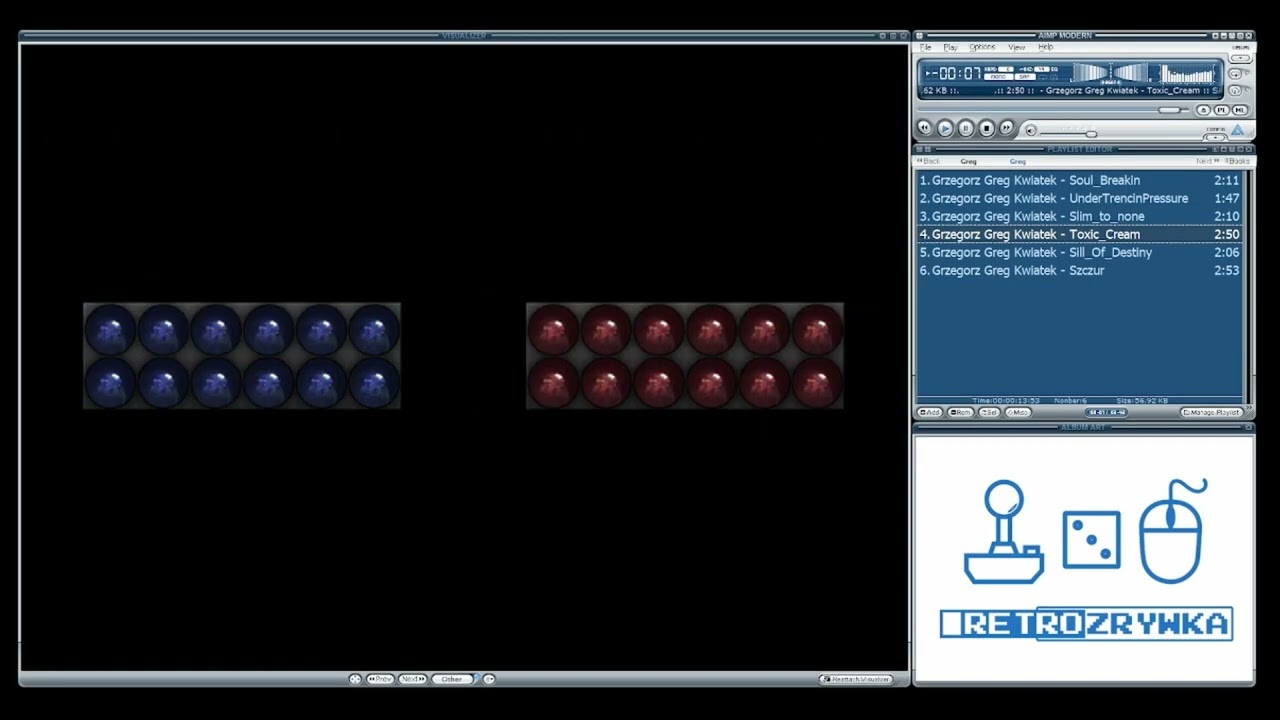This screenshot has height=720, width=1280.
Task: Click the second icon in Playlist Editor title bar
Action: point(928,149)
